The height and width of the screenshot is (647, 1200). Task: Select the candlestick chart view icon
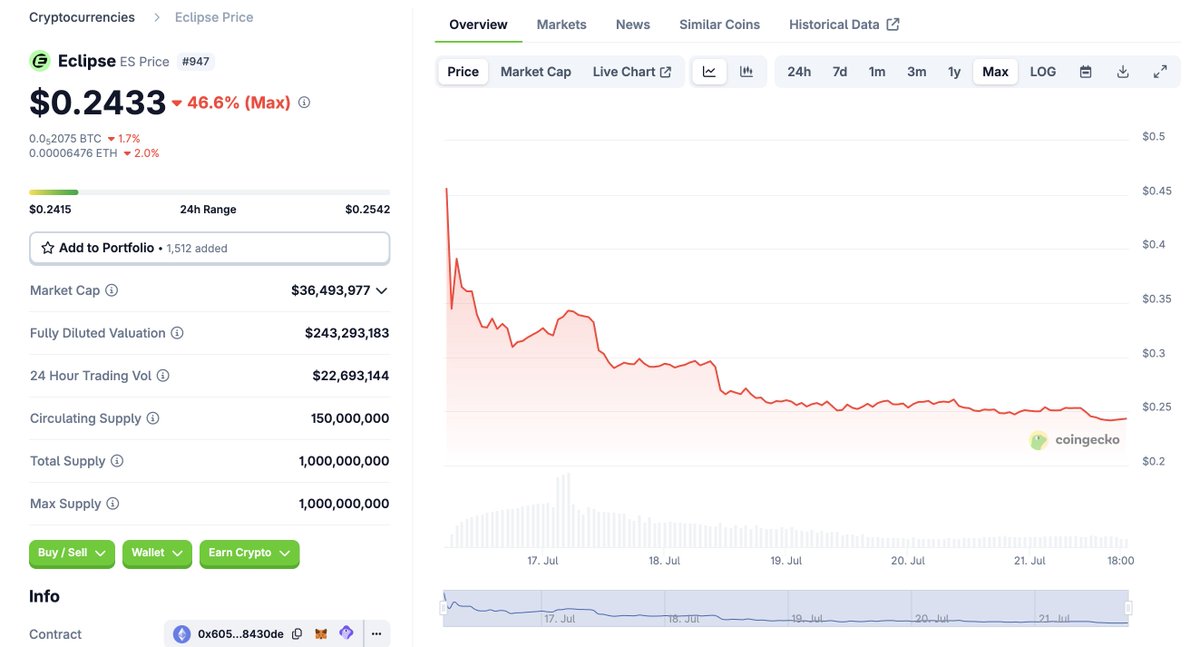pos(746,72)
